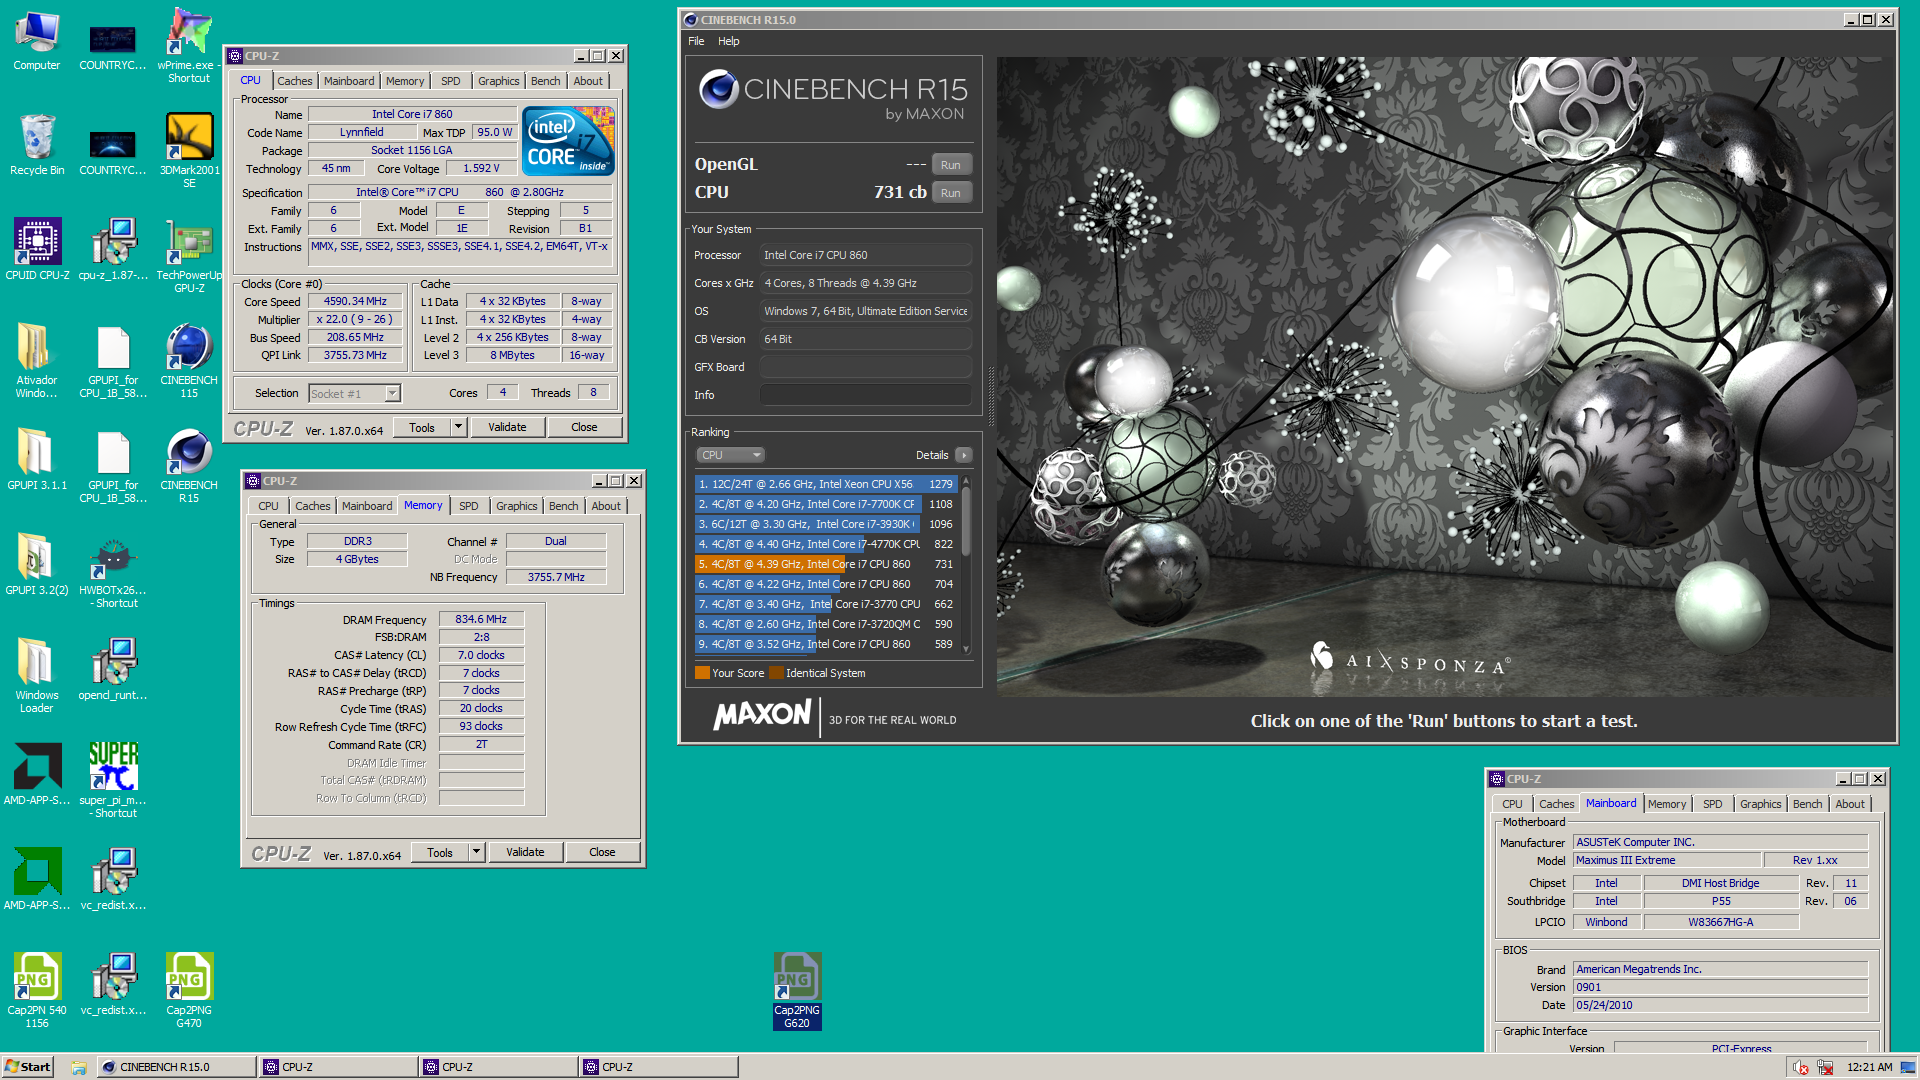Click the security alert tray icon

coord(1801,1067)
